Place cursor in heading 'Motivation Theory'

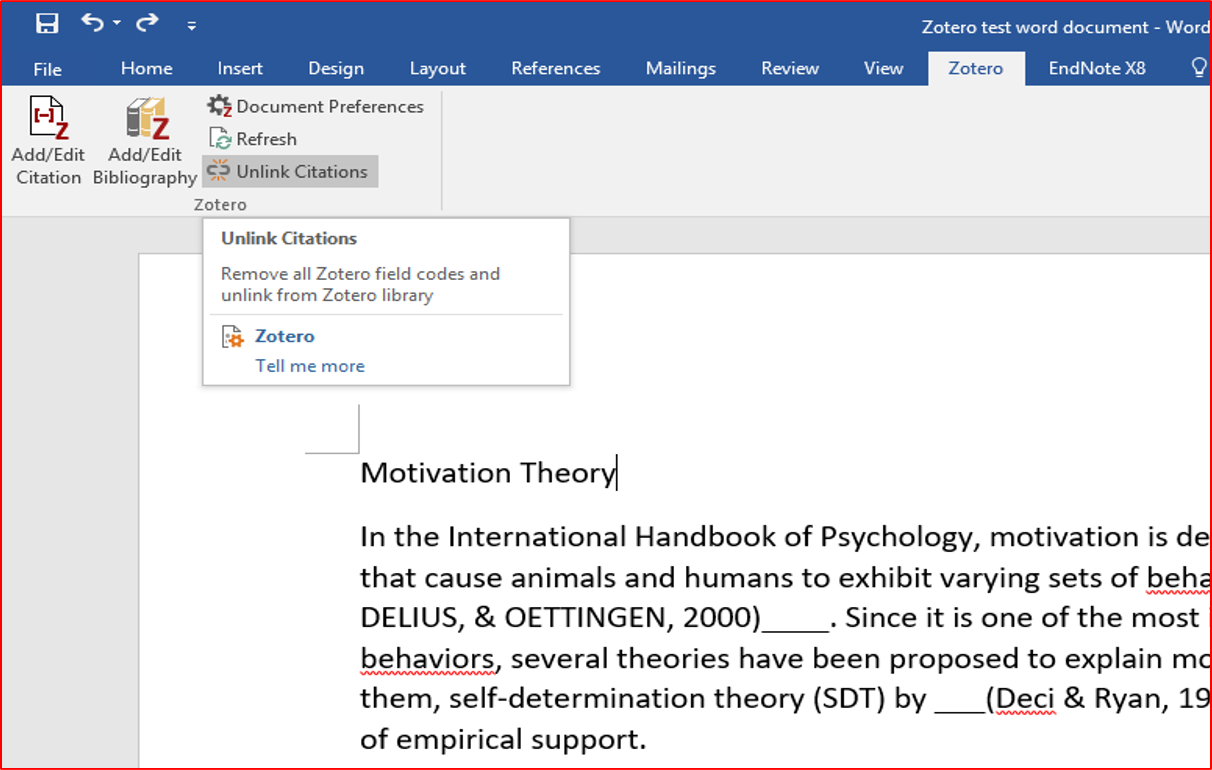pos(487,472)
